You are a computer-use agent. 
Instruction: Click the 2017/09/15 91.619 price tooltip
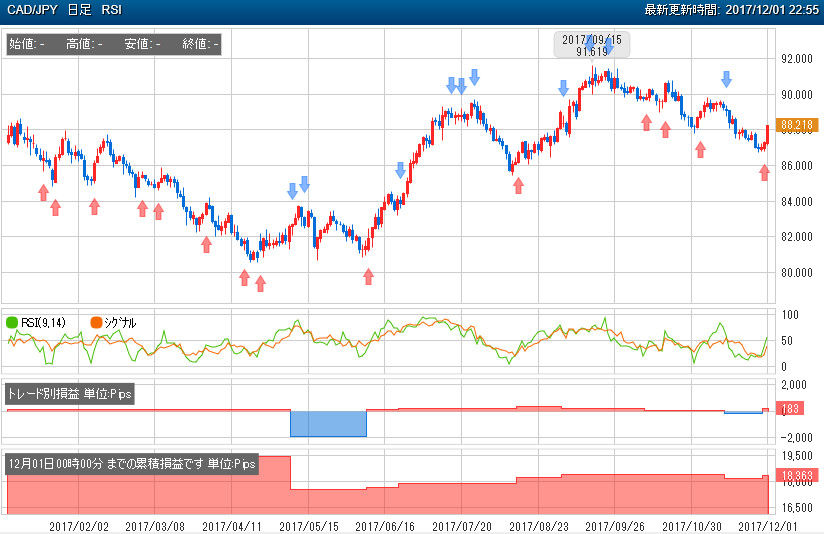[x=592, y=45]
